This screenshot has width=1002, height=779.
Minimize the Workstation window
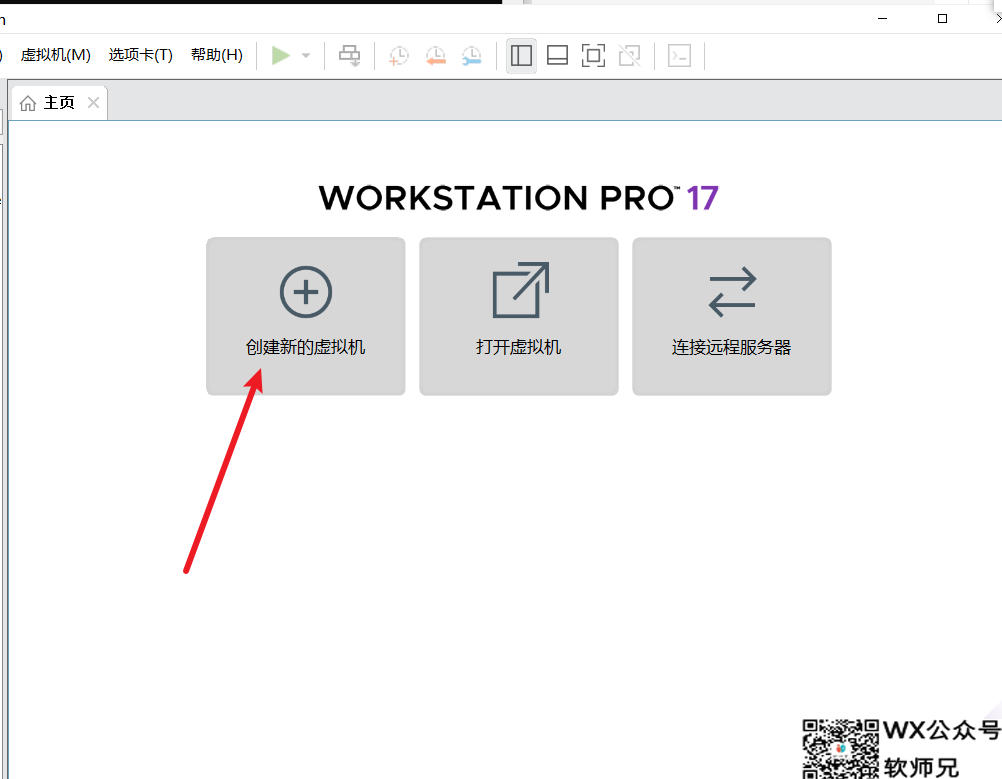(x=883, y=19)
